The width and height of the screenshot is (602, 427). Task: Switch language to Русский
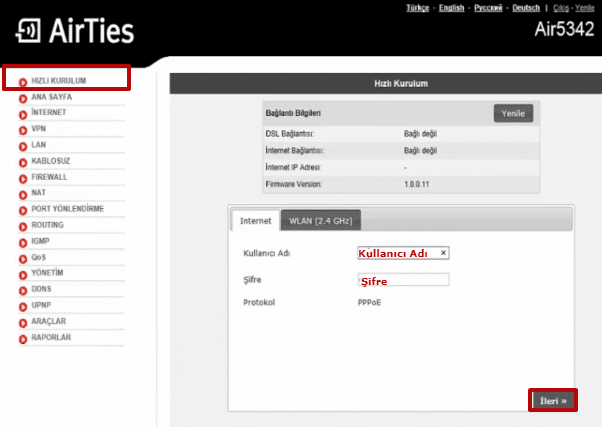[x=488, y=8]
